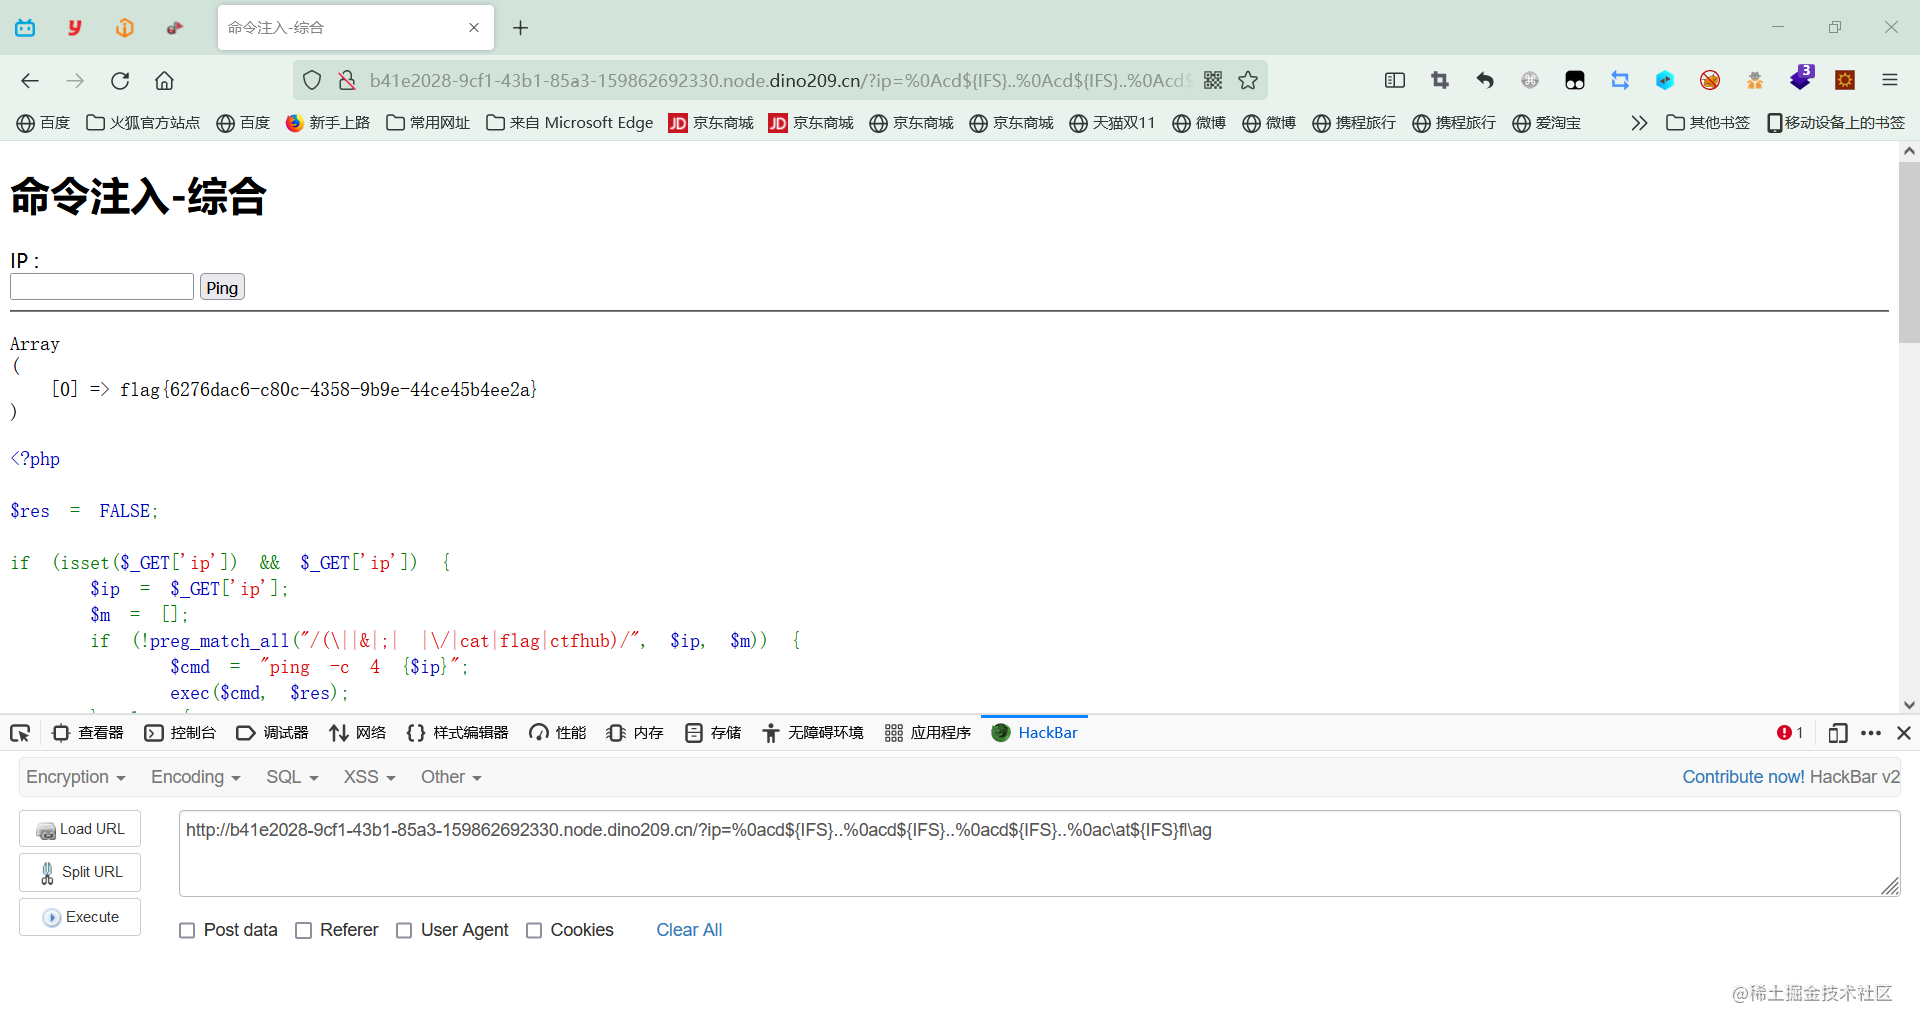Click the Split URL button
The image size is (1920, 1030).
(80, 872)
